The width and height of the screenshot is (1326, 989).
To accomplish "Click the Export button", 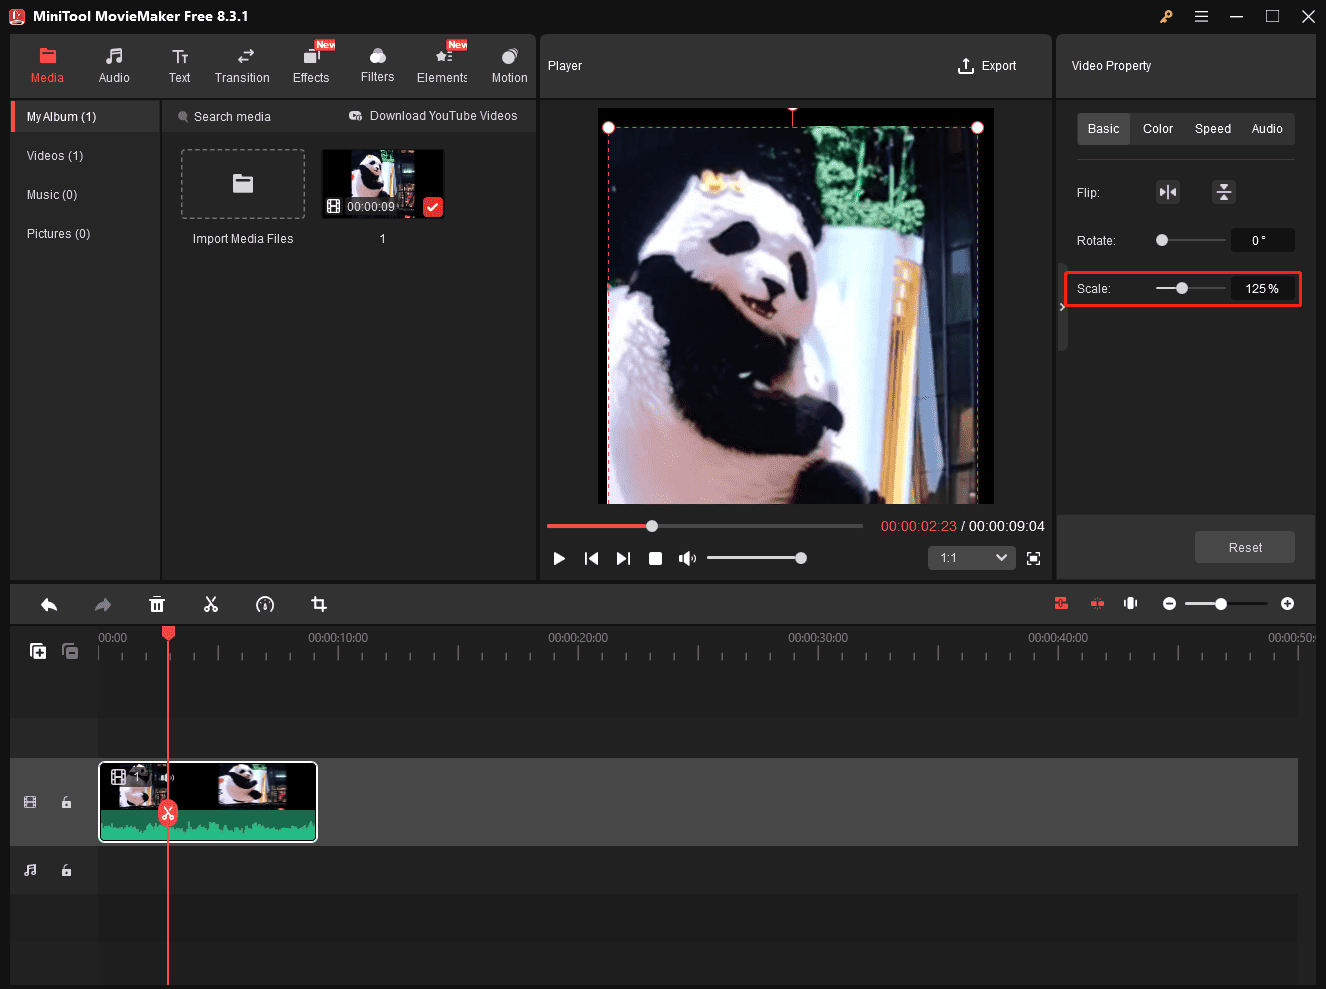I will [x=987, y=66].
